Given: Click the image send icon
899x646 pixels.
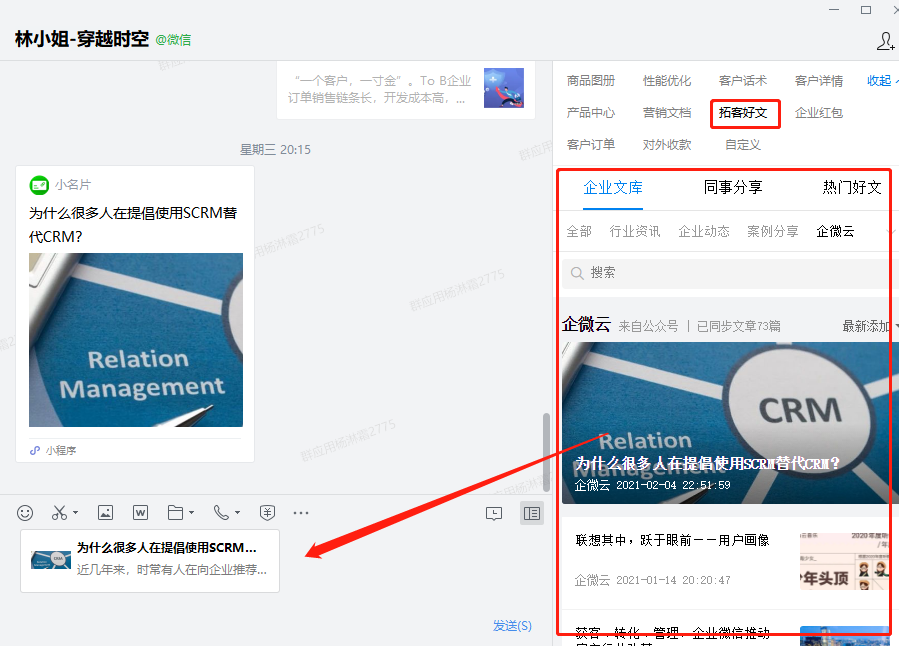Looking at the screenshot, I should [x=105, y=513].
